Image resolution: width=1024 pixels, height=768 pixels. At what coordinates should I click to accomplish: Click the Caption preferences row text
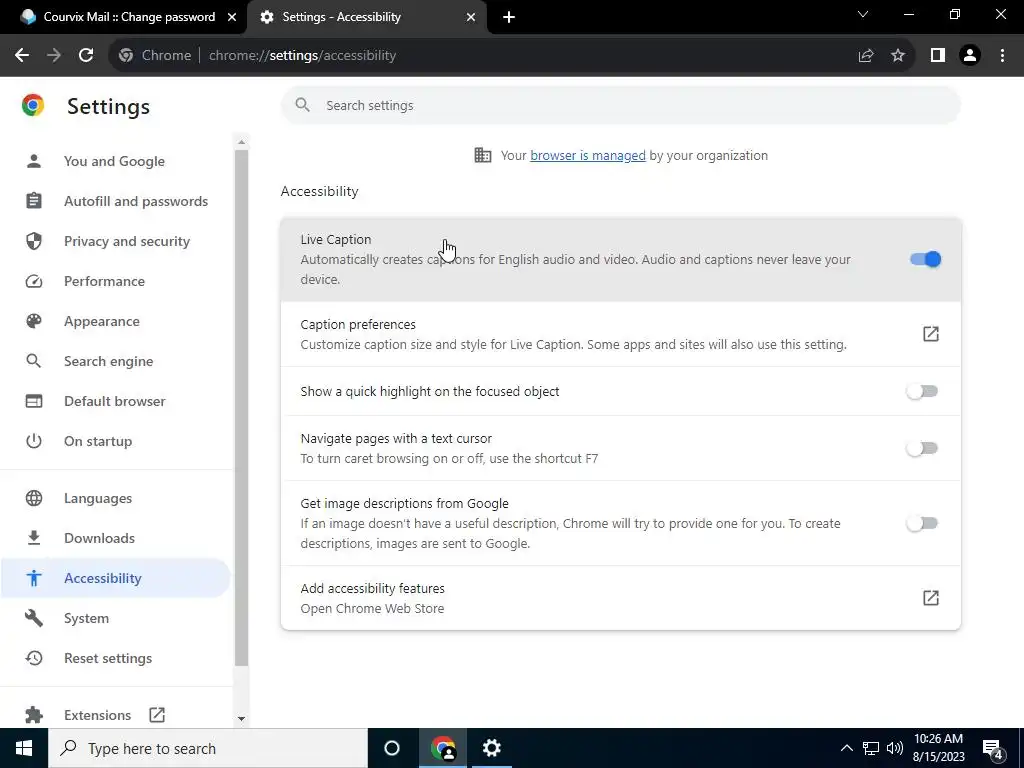pos(358,325)
